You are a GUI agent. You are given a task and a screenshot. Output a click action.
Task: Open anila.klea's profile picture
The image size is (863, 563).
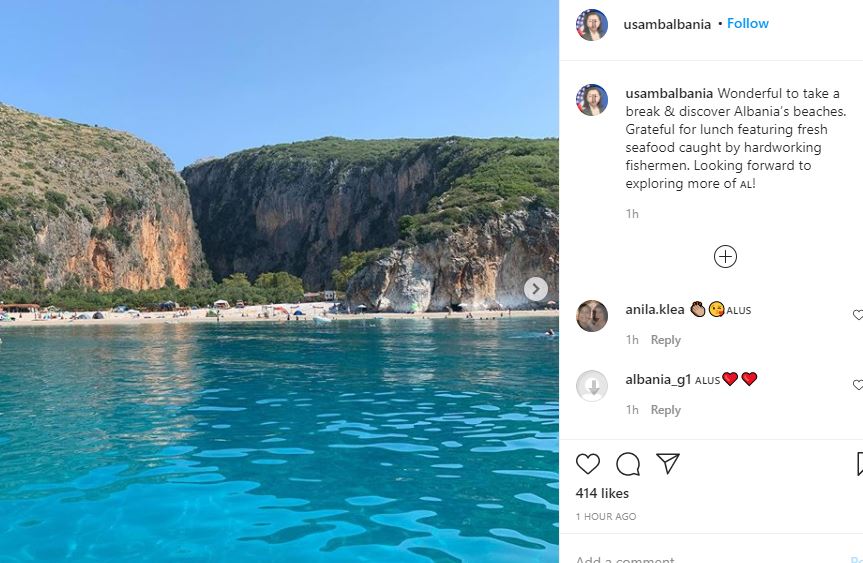point(592,316)
